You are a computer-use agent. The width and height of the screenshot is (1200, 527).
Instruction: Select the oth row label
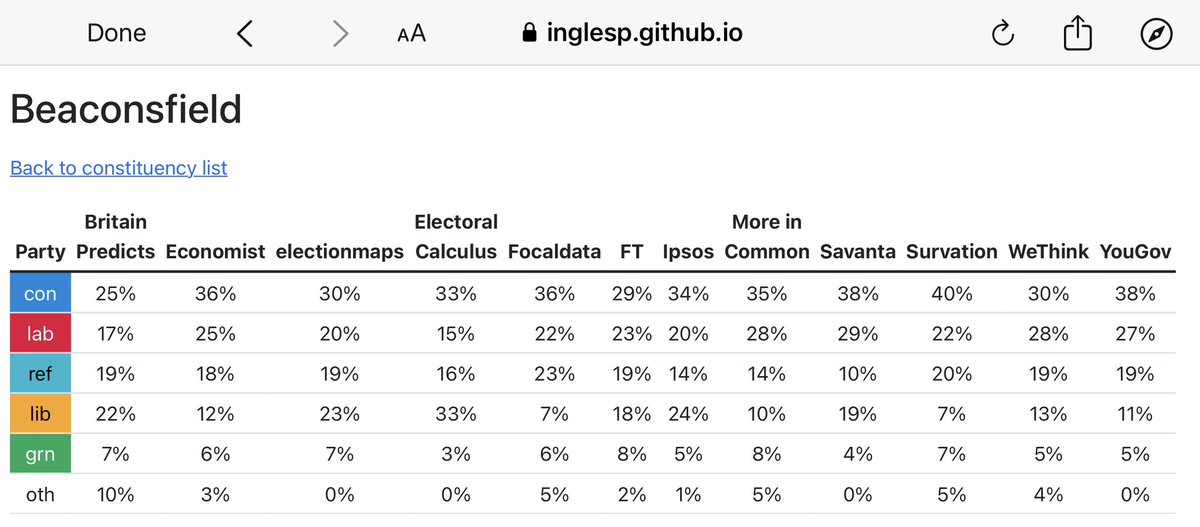coord(40,494)
